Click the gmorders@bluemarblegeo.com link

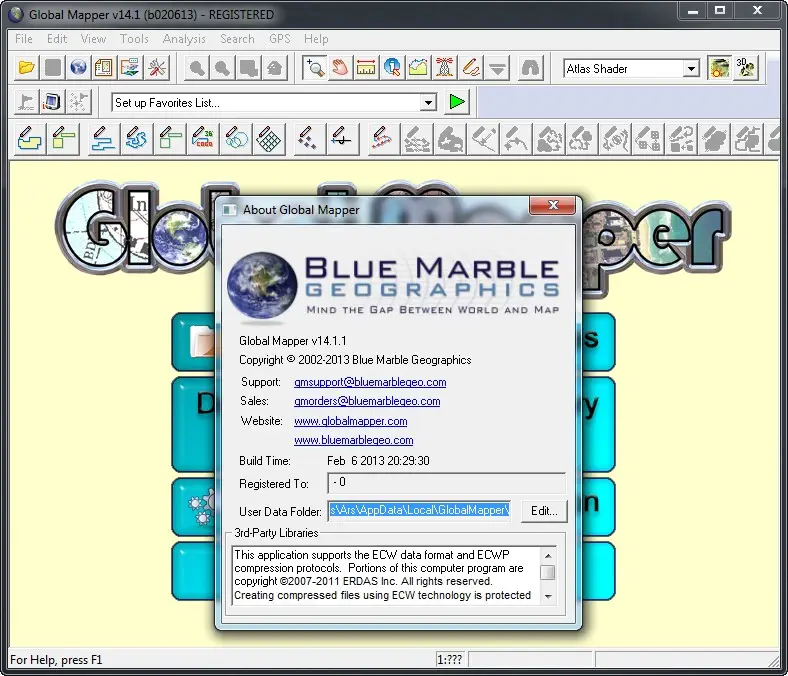click(x=367, y=401)
